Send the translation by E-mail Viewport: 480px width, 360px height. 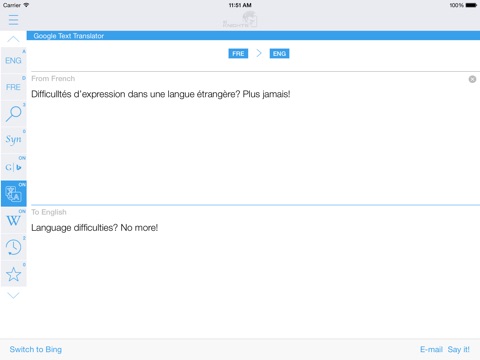431,349
